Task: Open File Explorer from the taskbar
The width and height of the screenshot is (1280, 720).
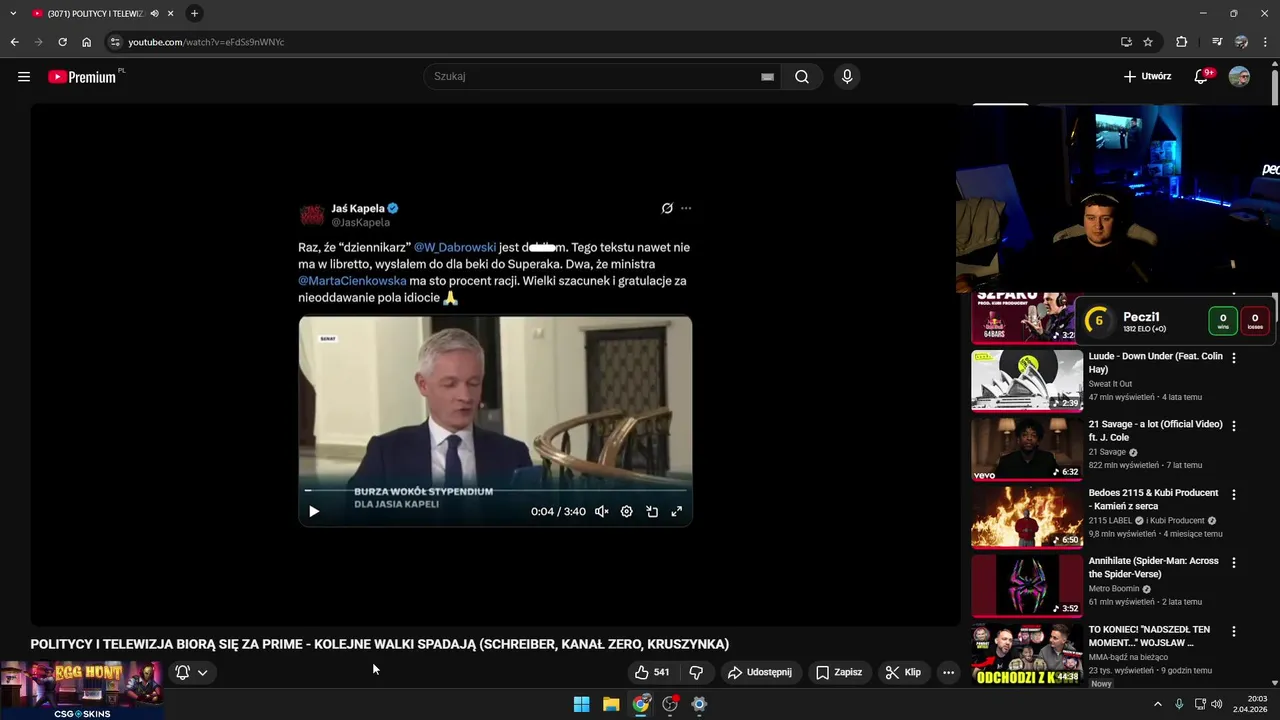Action: click(x=611, y=704)
